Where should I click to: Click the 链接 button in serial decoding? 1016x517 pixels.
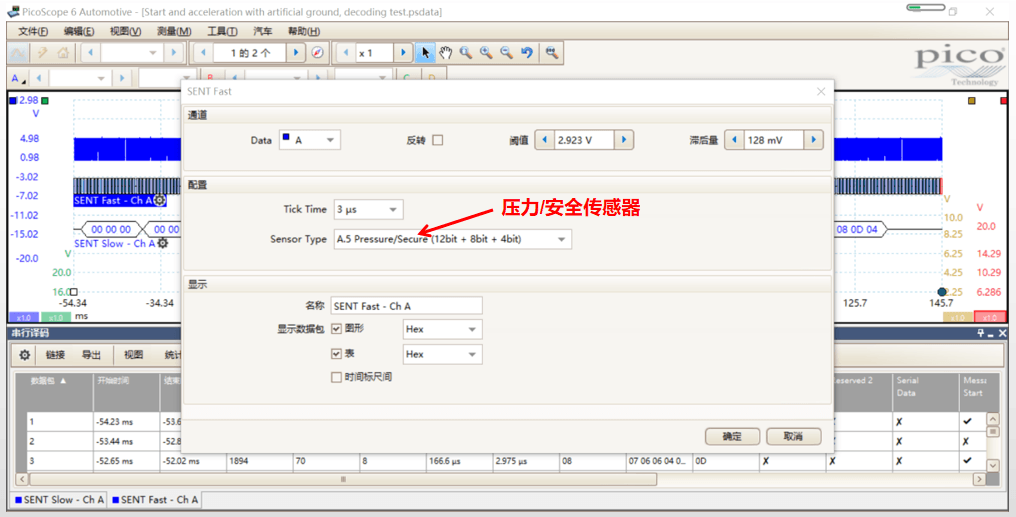click(55, 354)
